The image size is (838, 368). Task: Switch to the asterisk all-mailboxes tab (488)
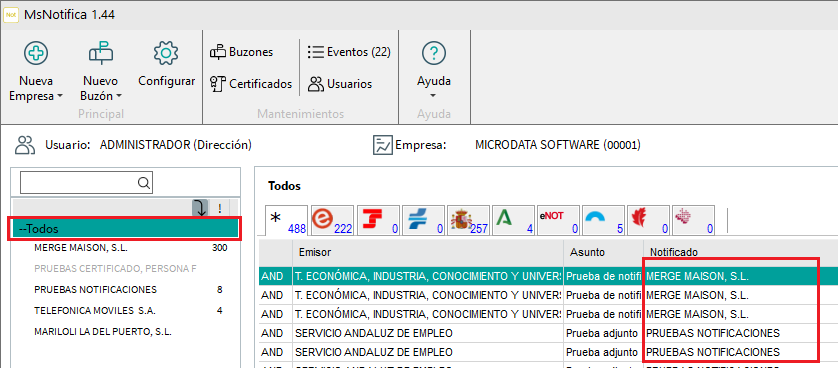pyautogui.click(x=286, y=220)
